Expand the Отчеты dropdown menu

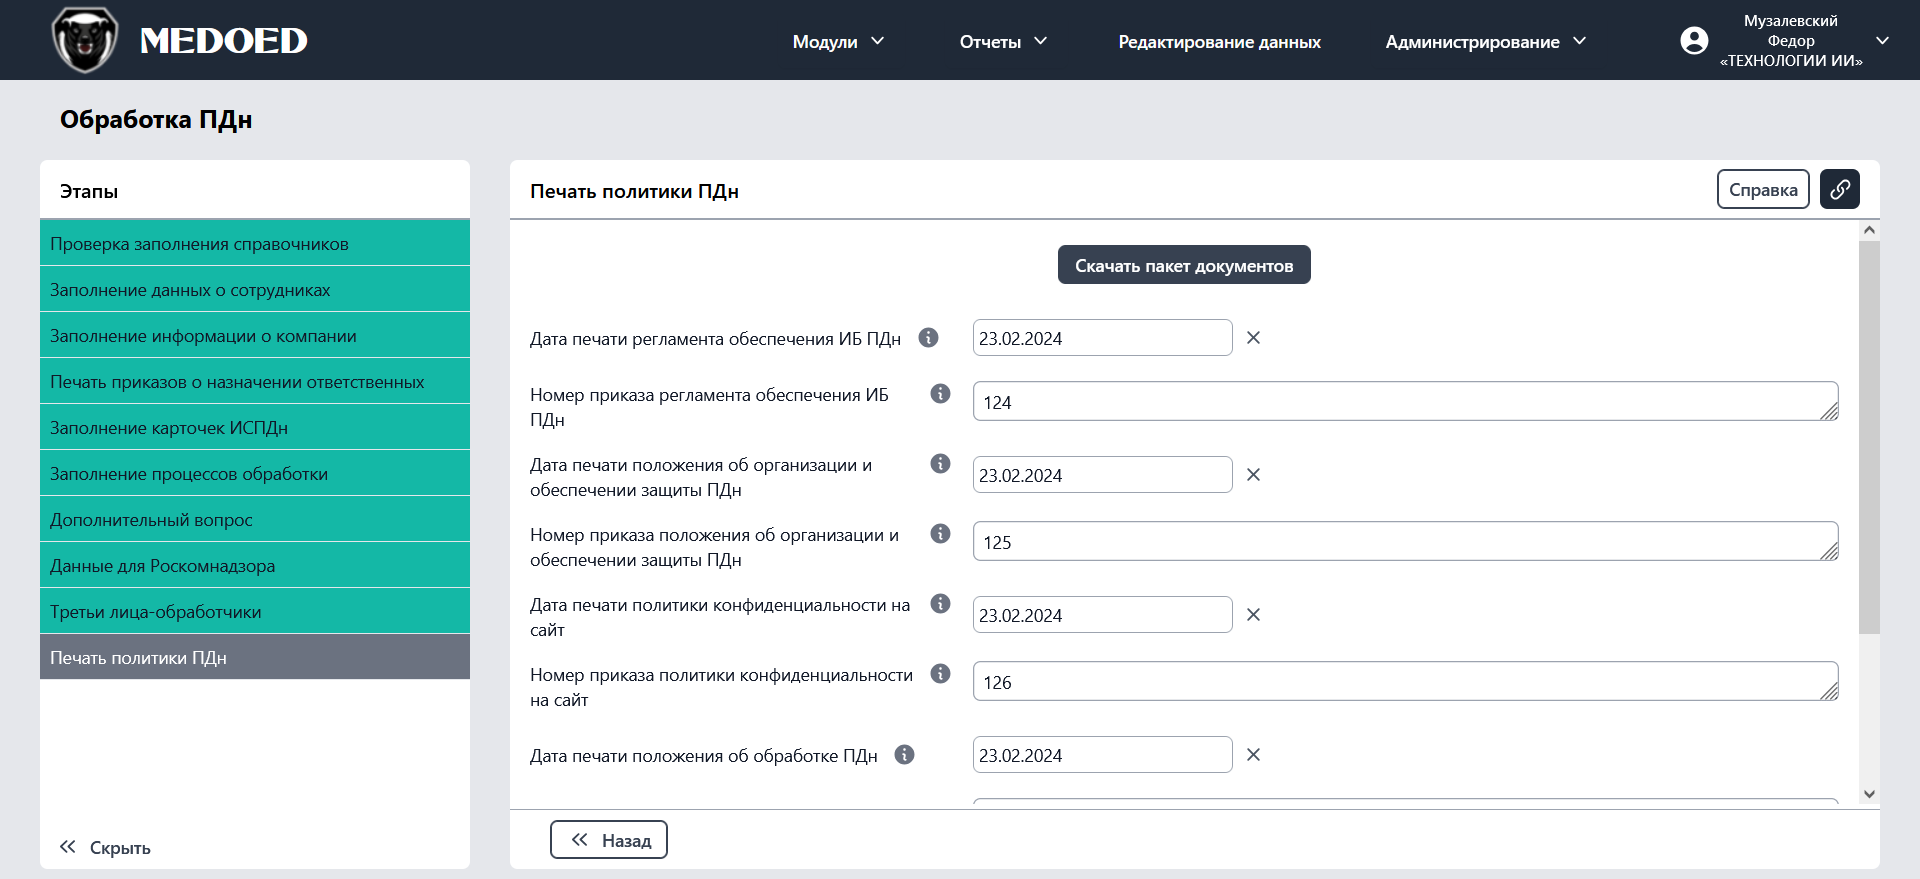tap(1003, 41)
